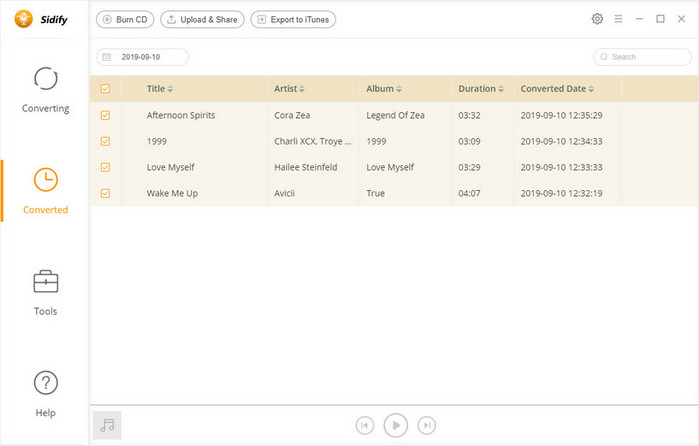Uncheck the Wake Me Up checkbox
The height and width of the screenshot is (446, 699).
coord(105,193)
